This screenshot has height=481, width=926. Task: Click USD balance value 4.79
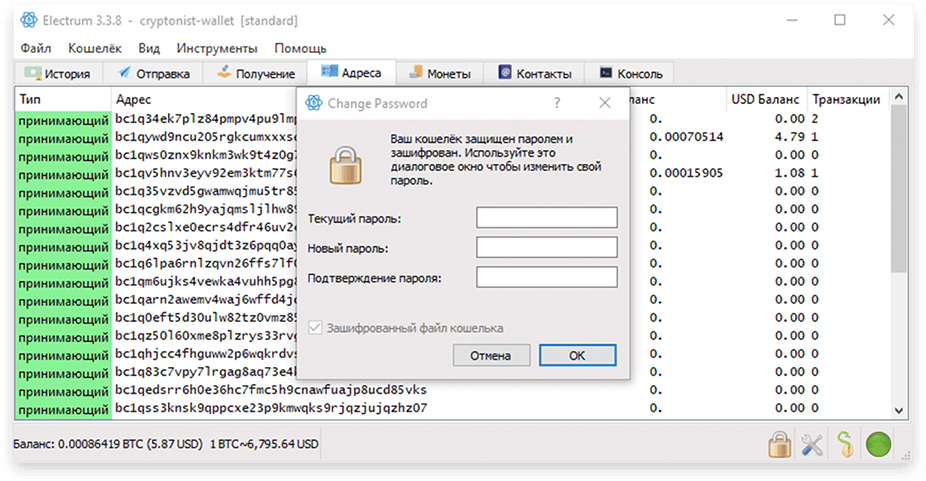[x=790, y=137]
